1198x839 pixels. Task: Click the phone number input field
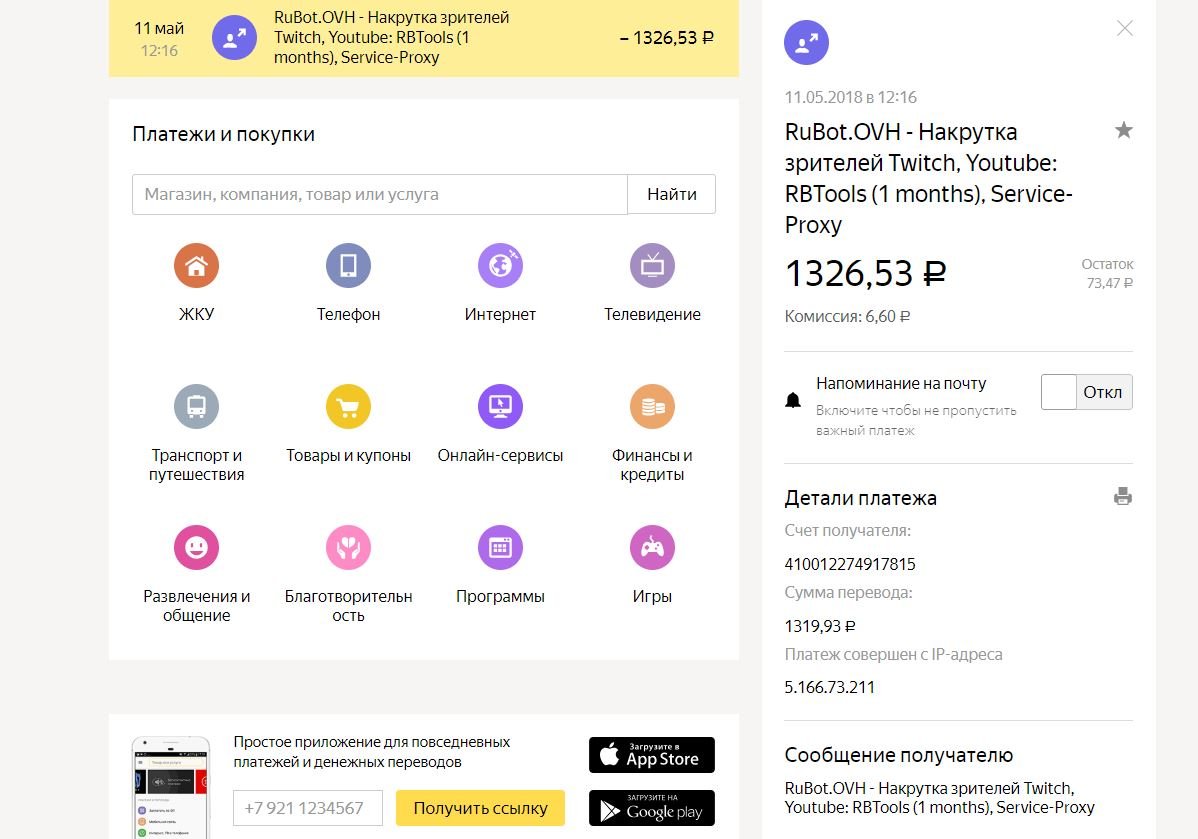pyautogui.click(x=308, y=808)
